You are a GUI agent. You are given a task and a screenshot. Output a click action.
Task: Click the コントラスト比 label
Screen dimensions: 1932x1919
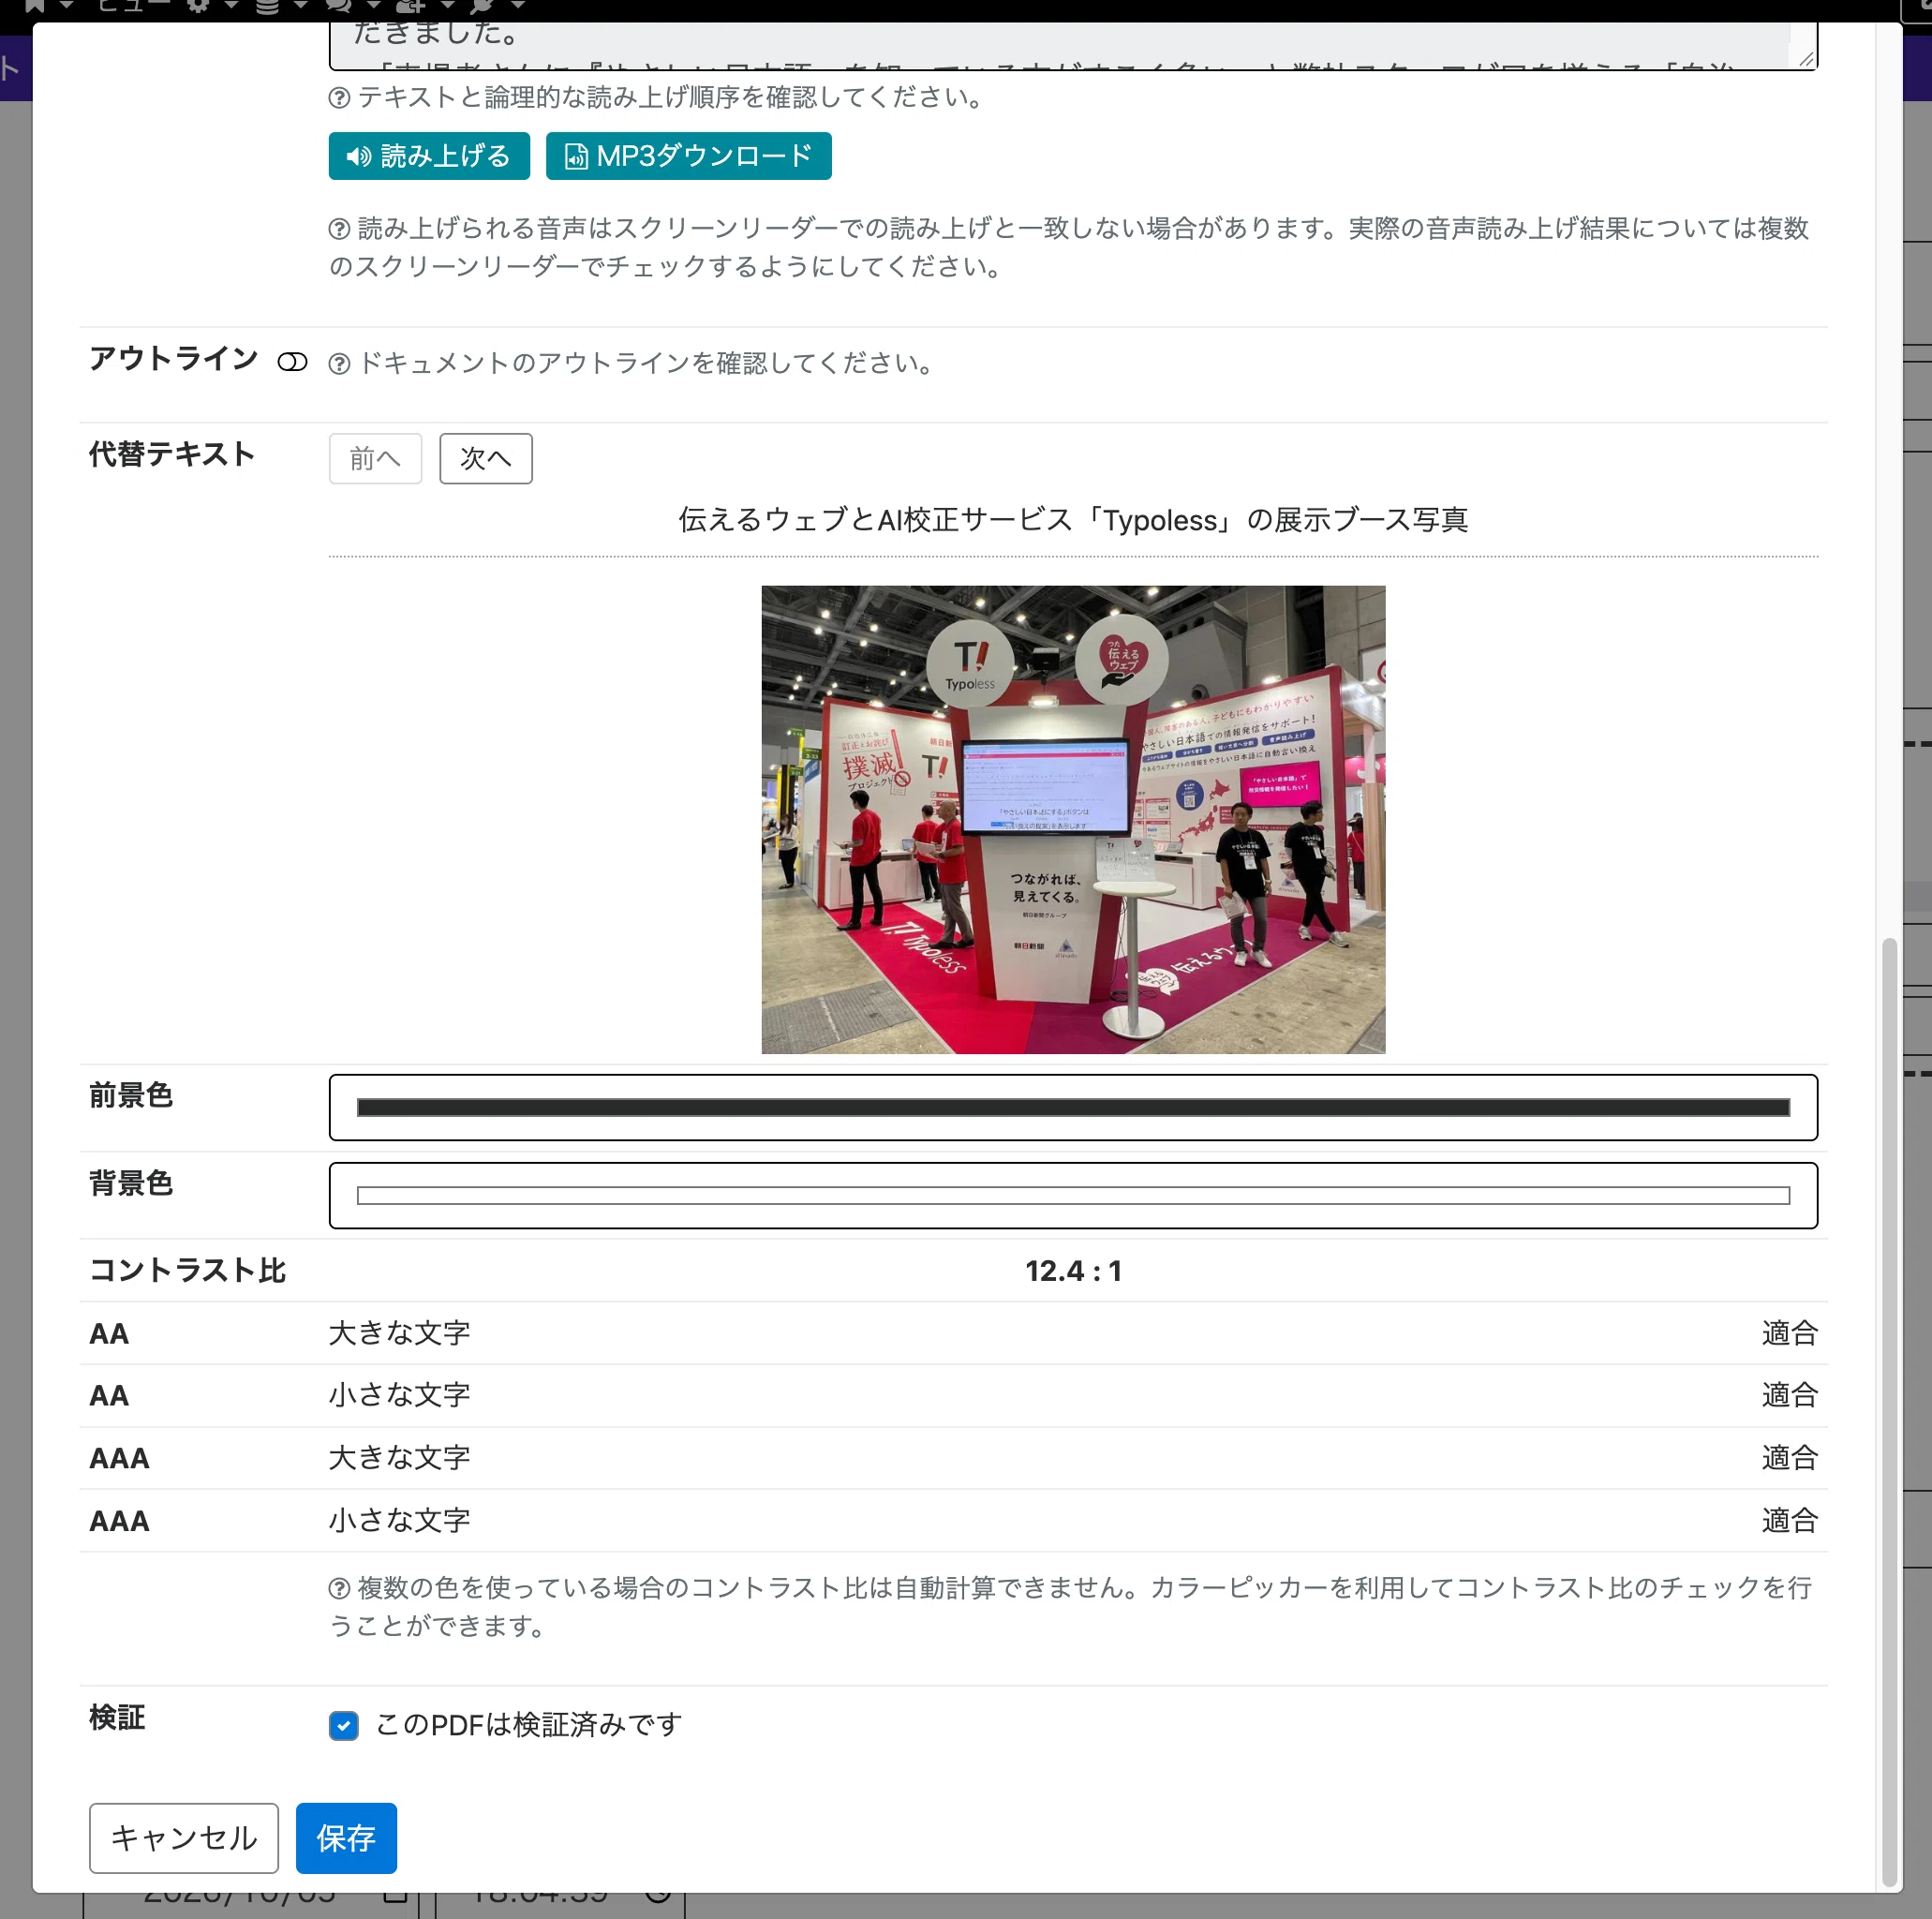point(188,1270)
